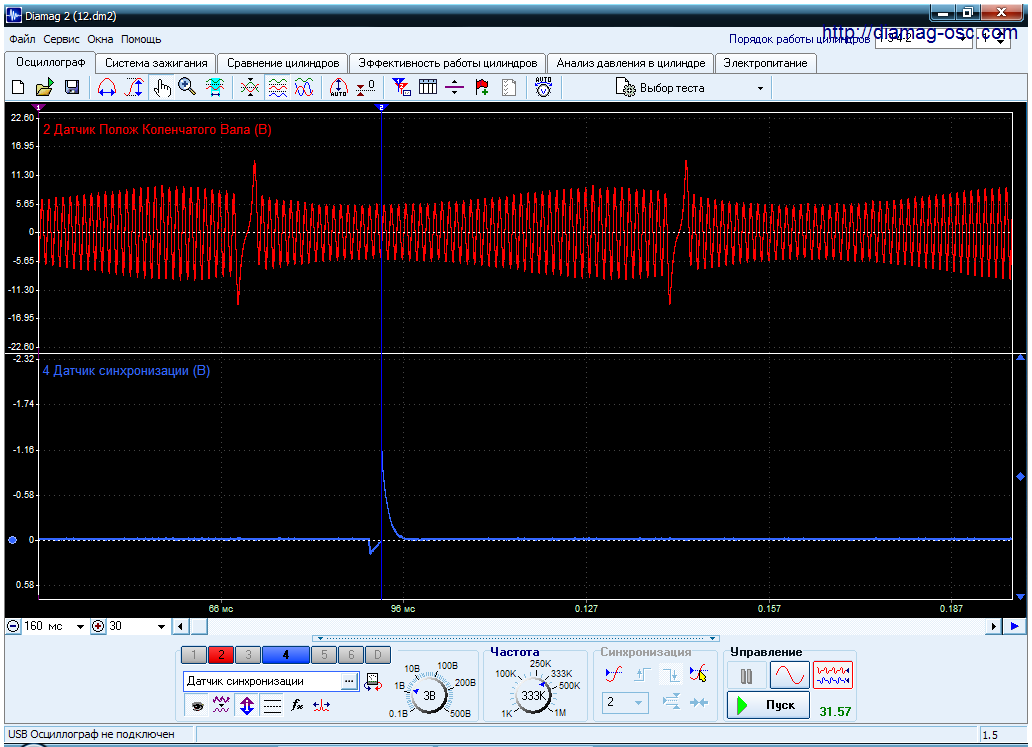
Task: Select the vertical stretch tool in toolbar
Action: coord(134,88)
